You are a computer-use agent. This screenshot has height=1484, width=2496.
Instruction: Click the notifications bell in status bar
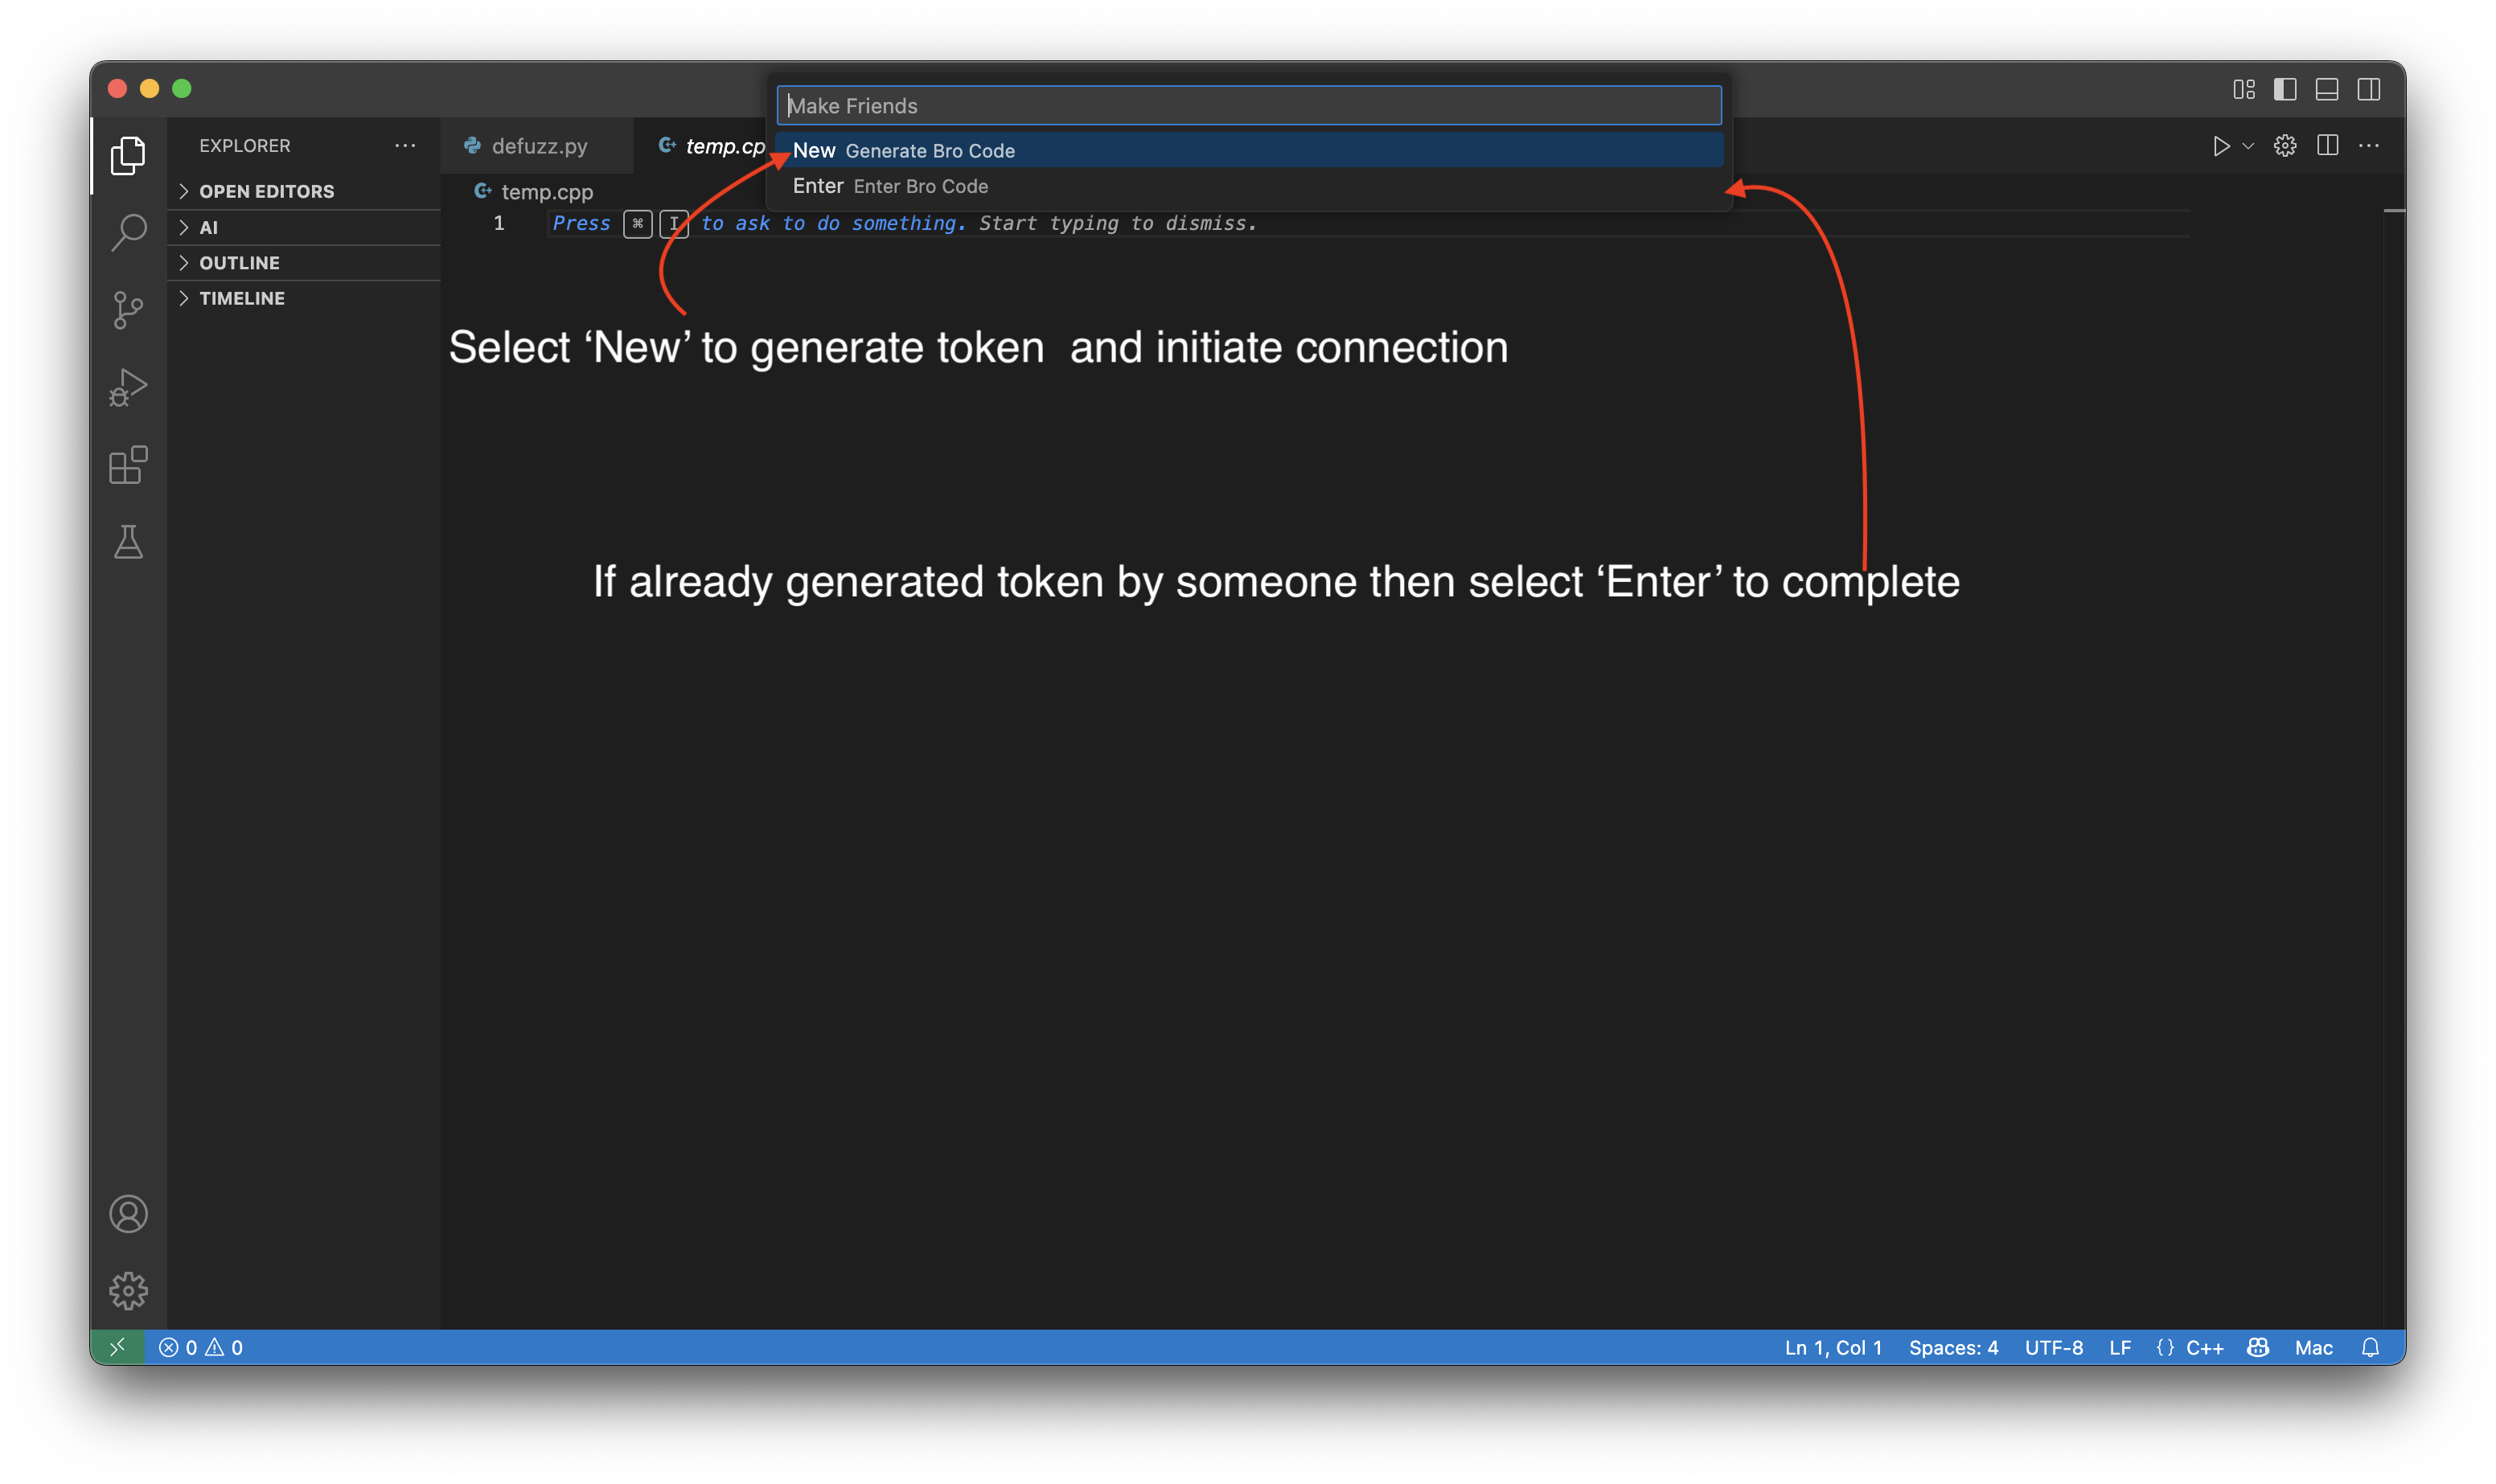[x=2369, y=1347]
